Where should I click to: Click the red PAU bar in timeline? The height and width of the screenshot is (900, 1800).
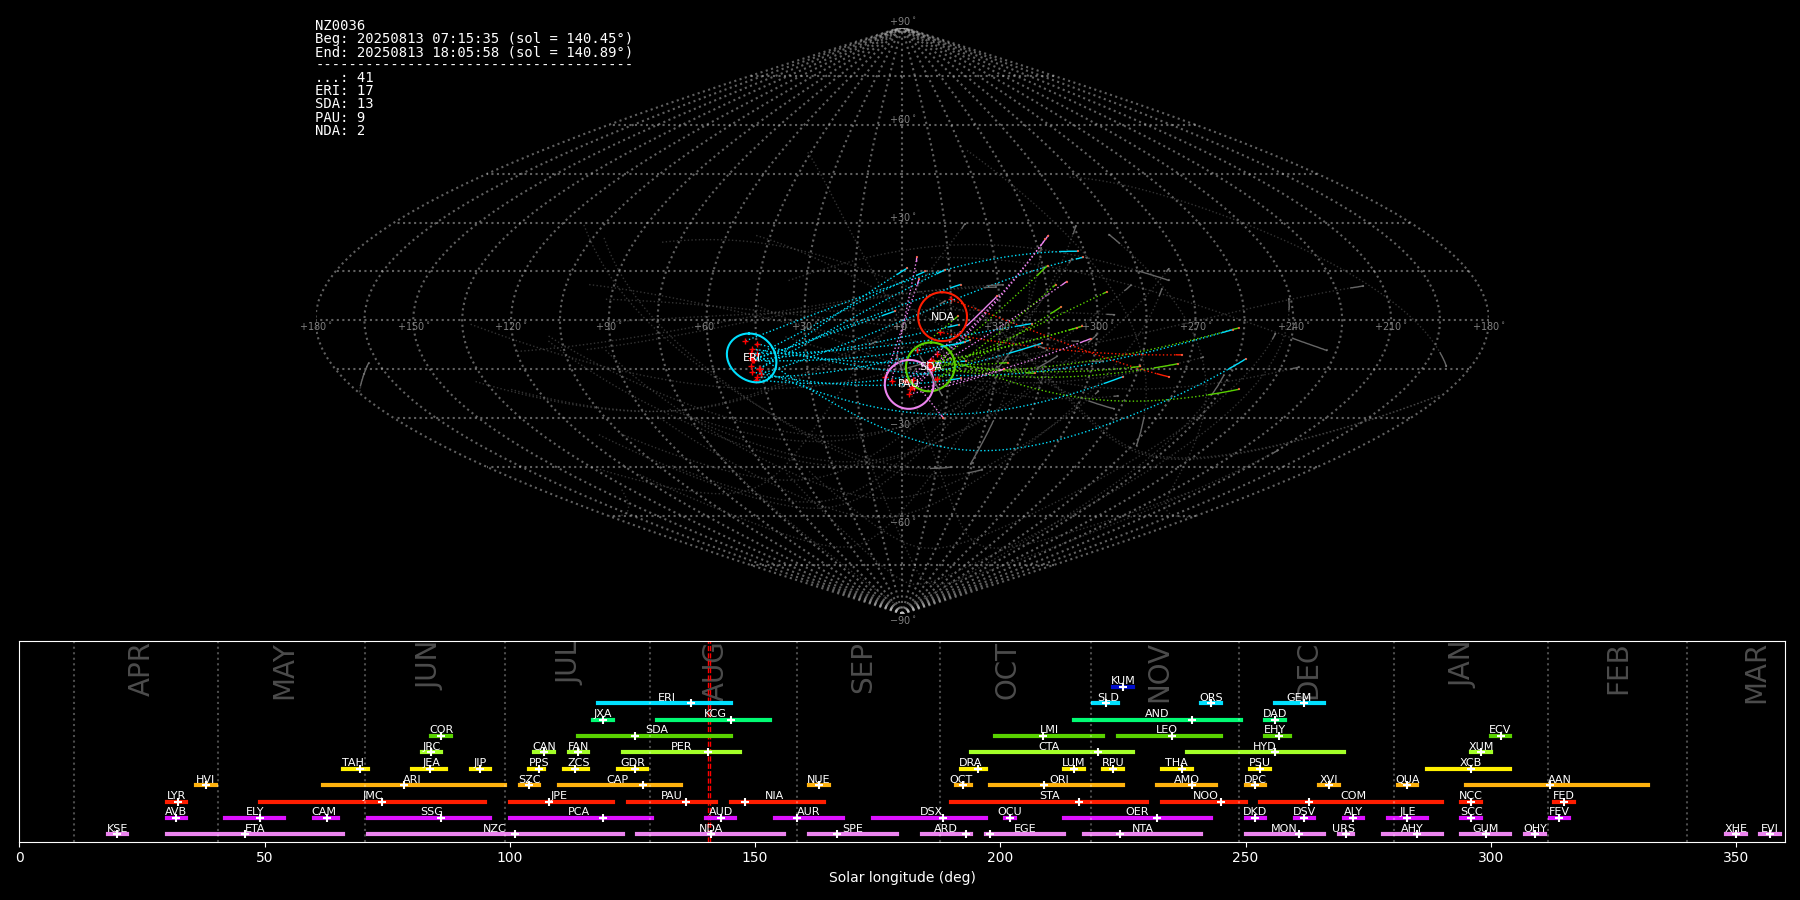[671, 802]
